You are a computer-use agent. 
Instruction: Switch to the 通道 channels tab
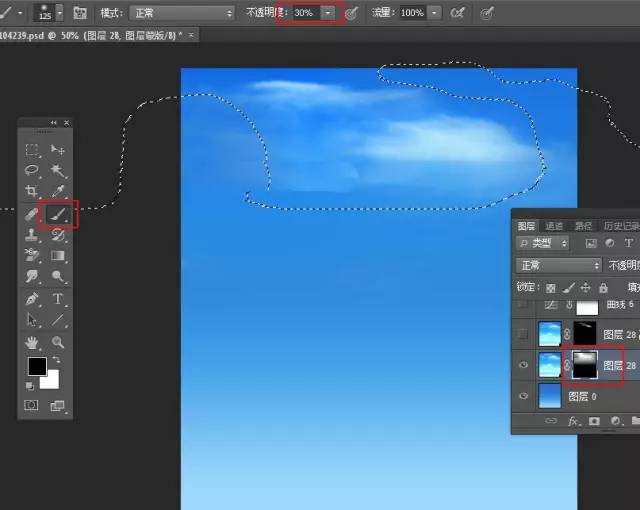click(554, 226)
